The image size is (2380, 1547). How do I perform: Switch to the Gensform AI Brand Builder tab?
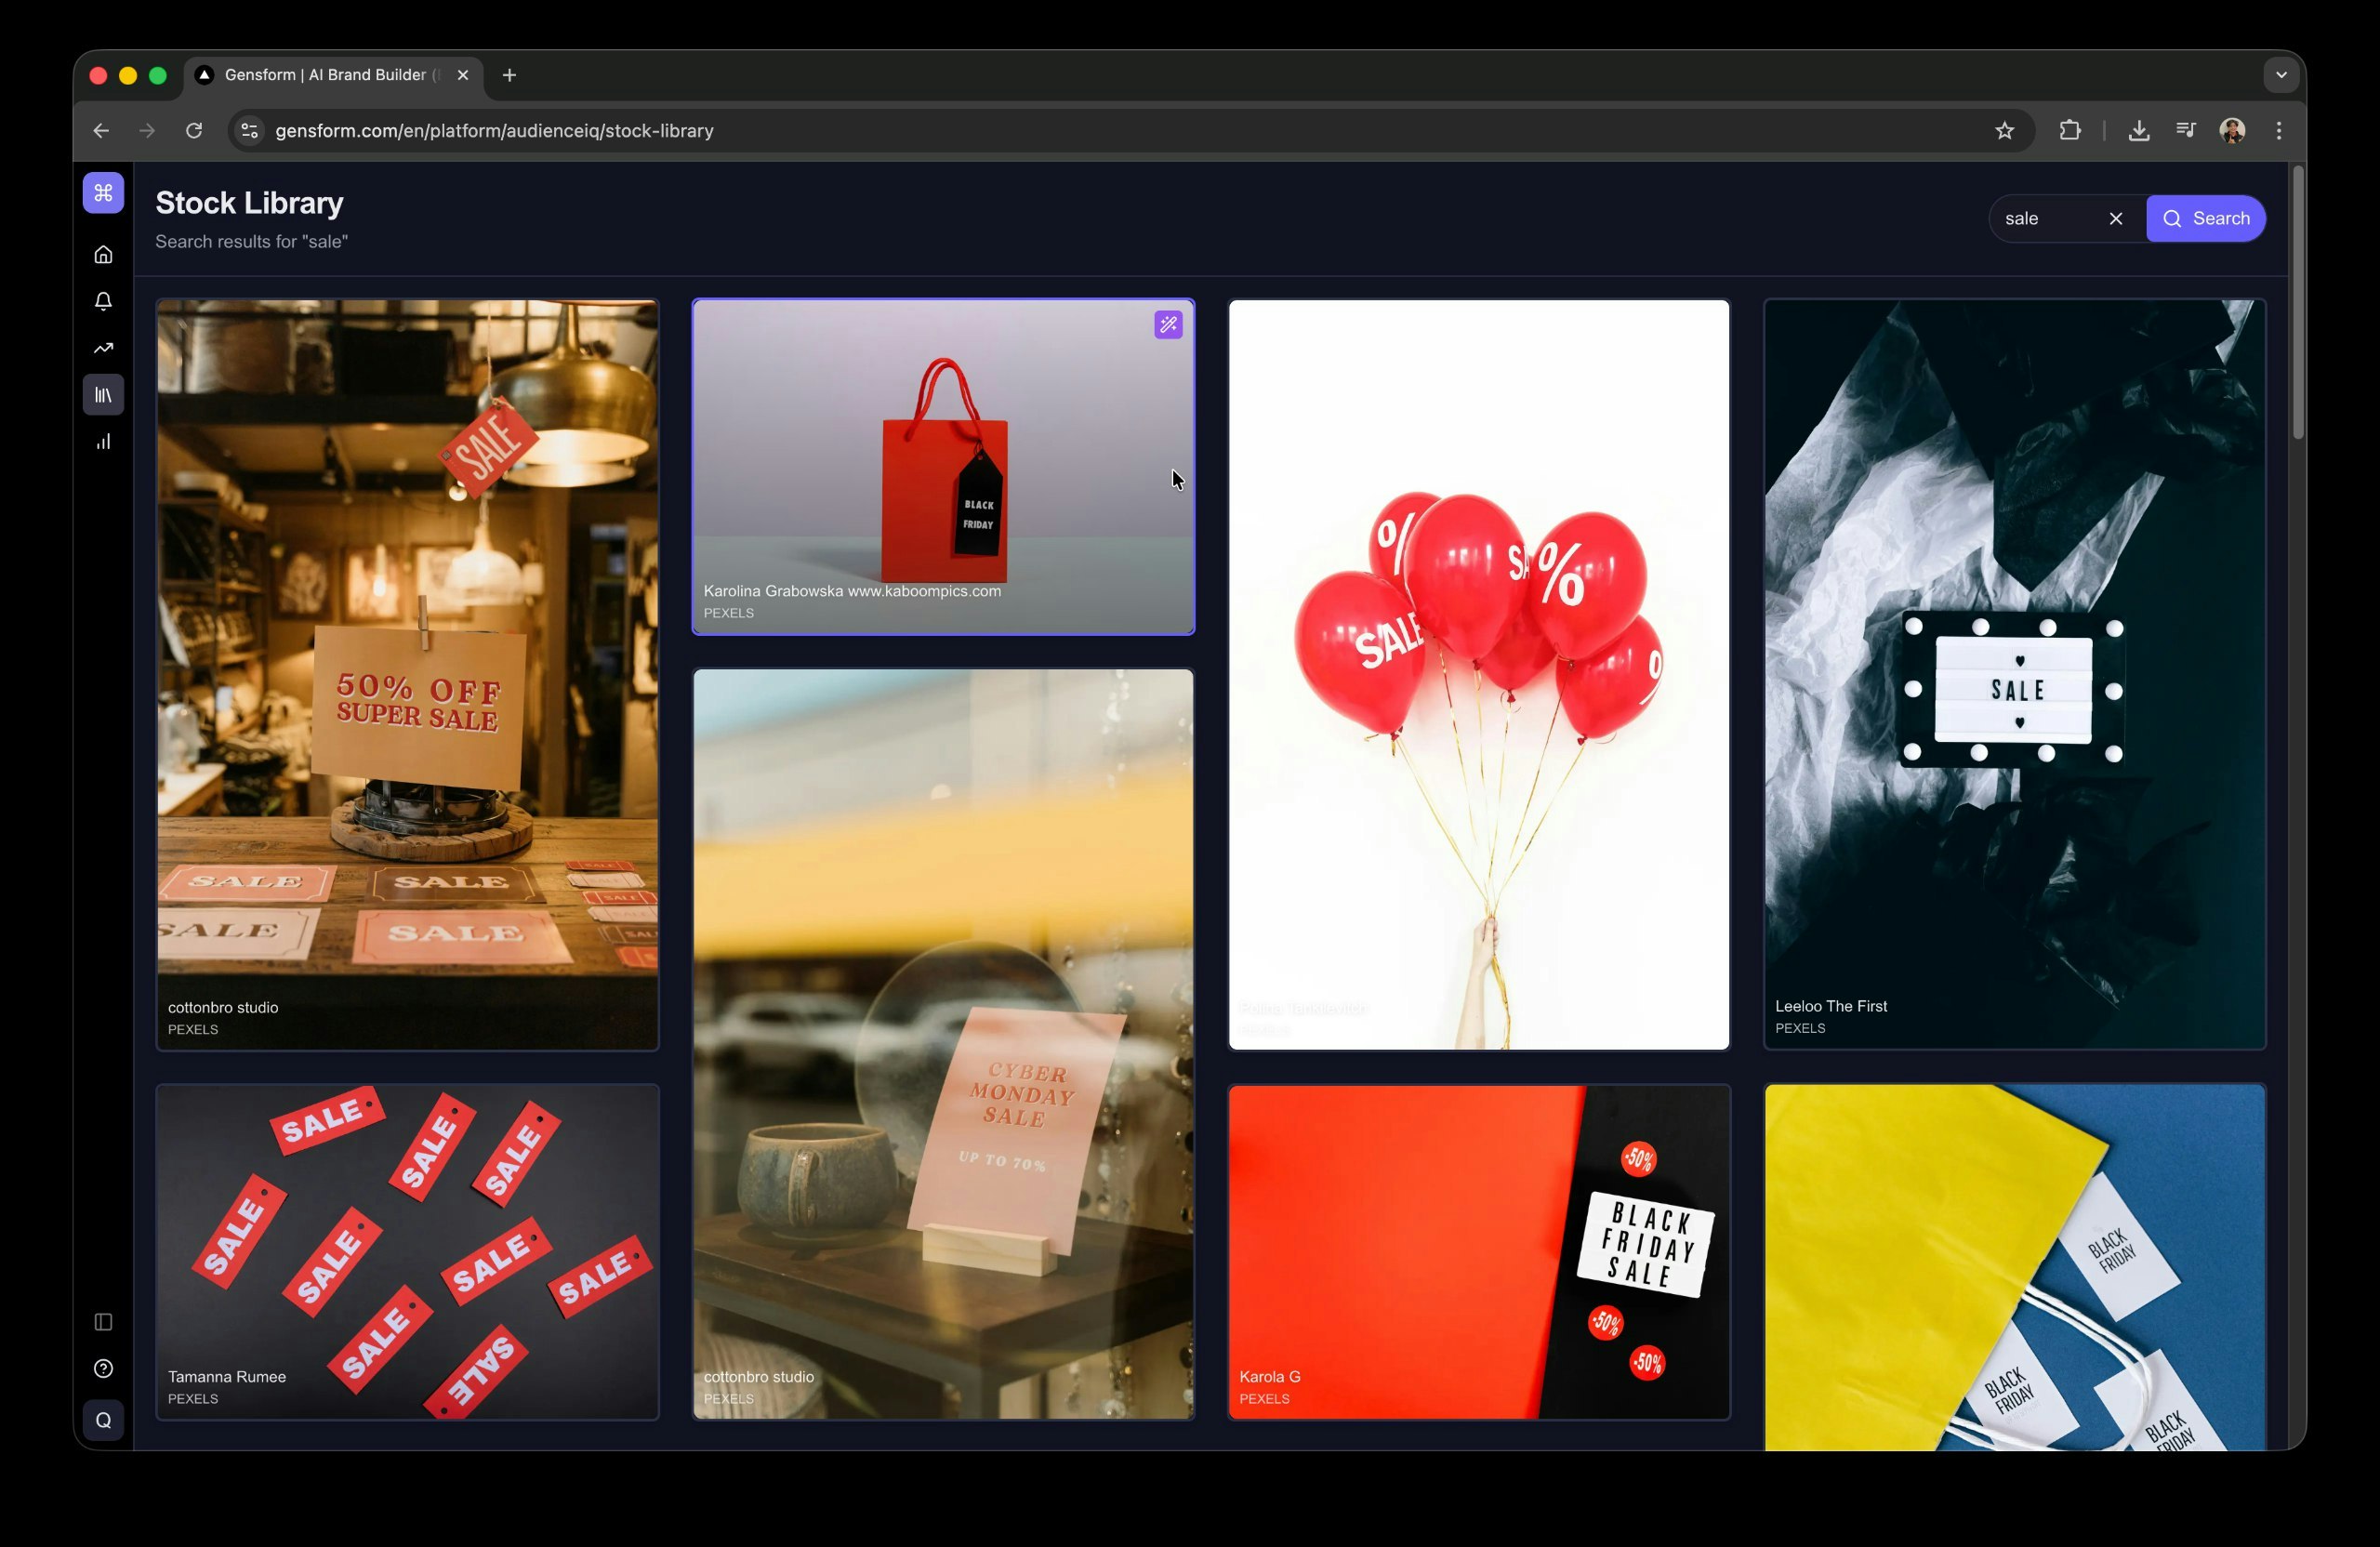point(330,74)
